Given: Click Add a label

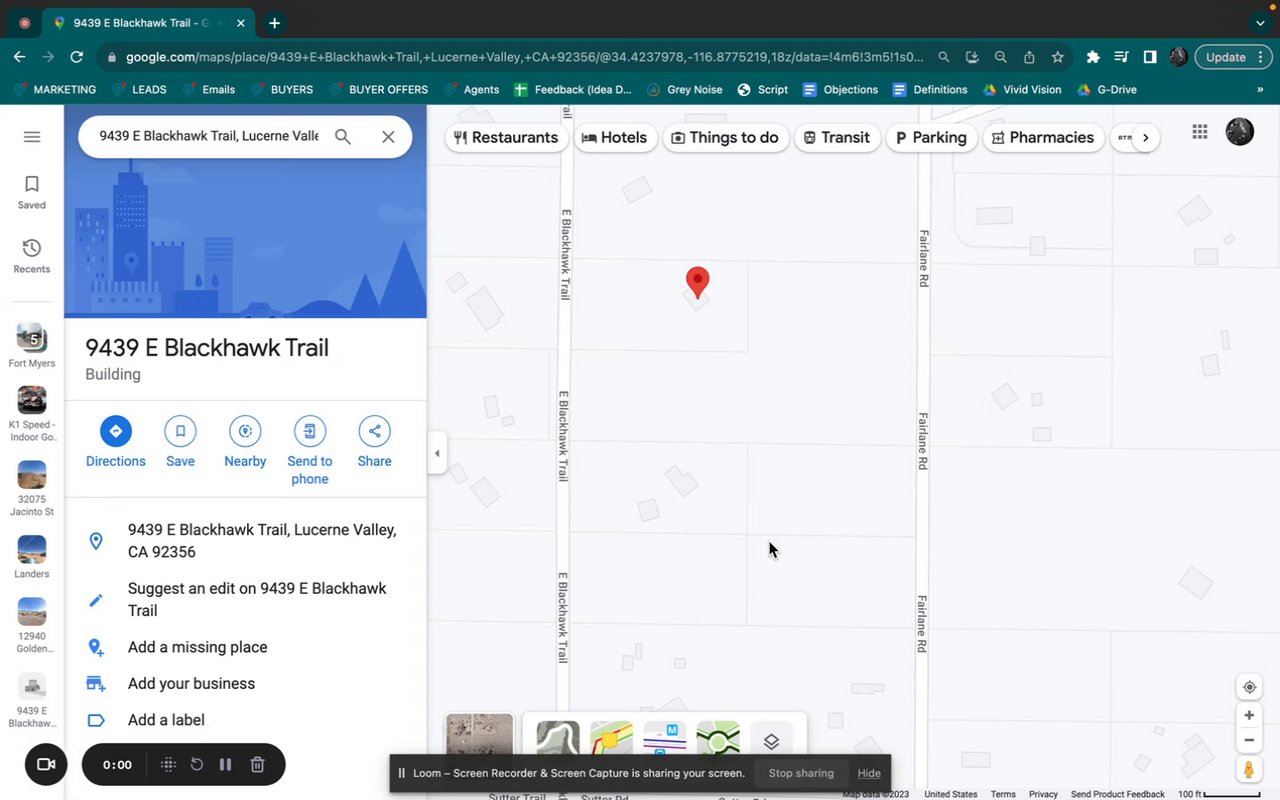Looking at the screenshot, I should click(x=246, y=720).
